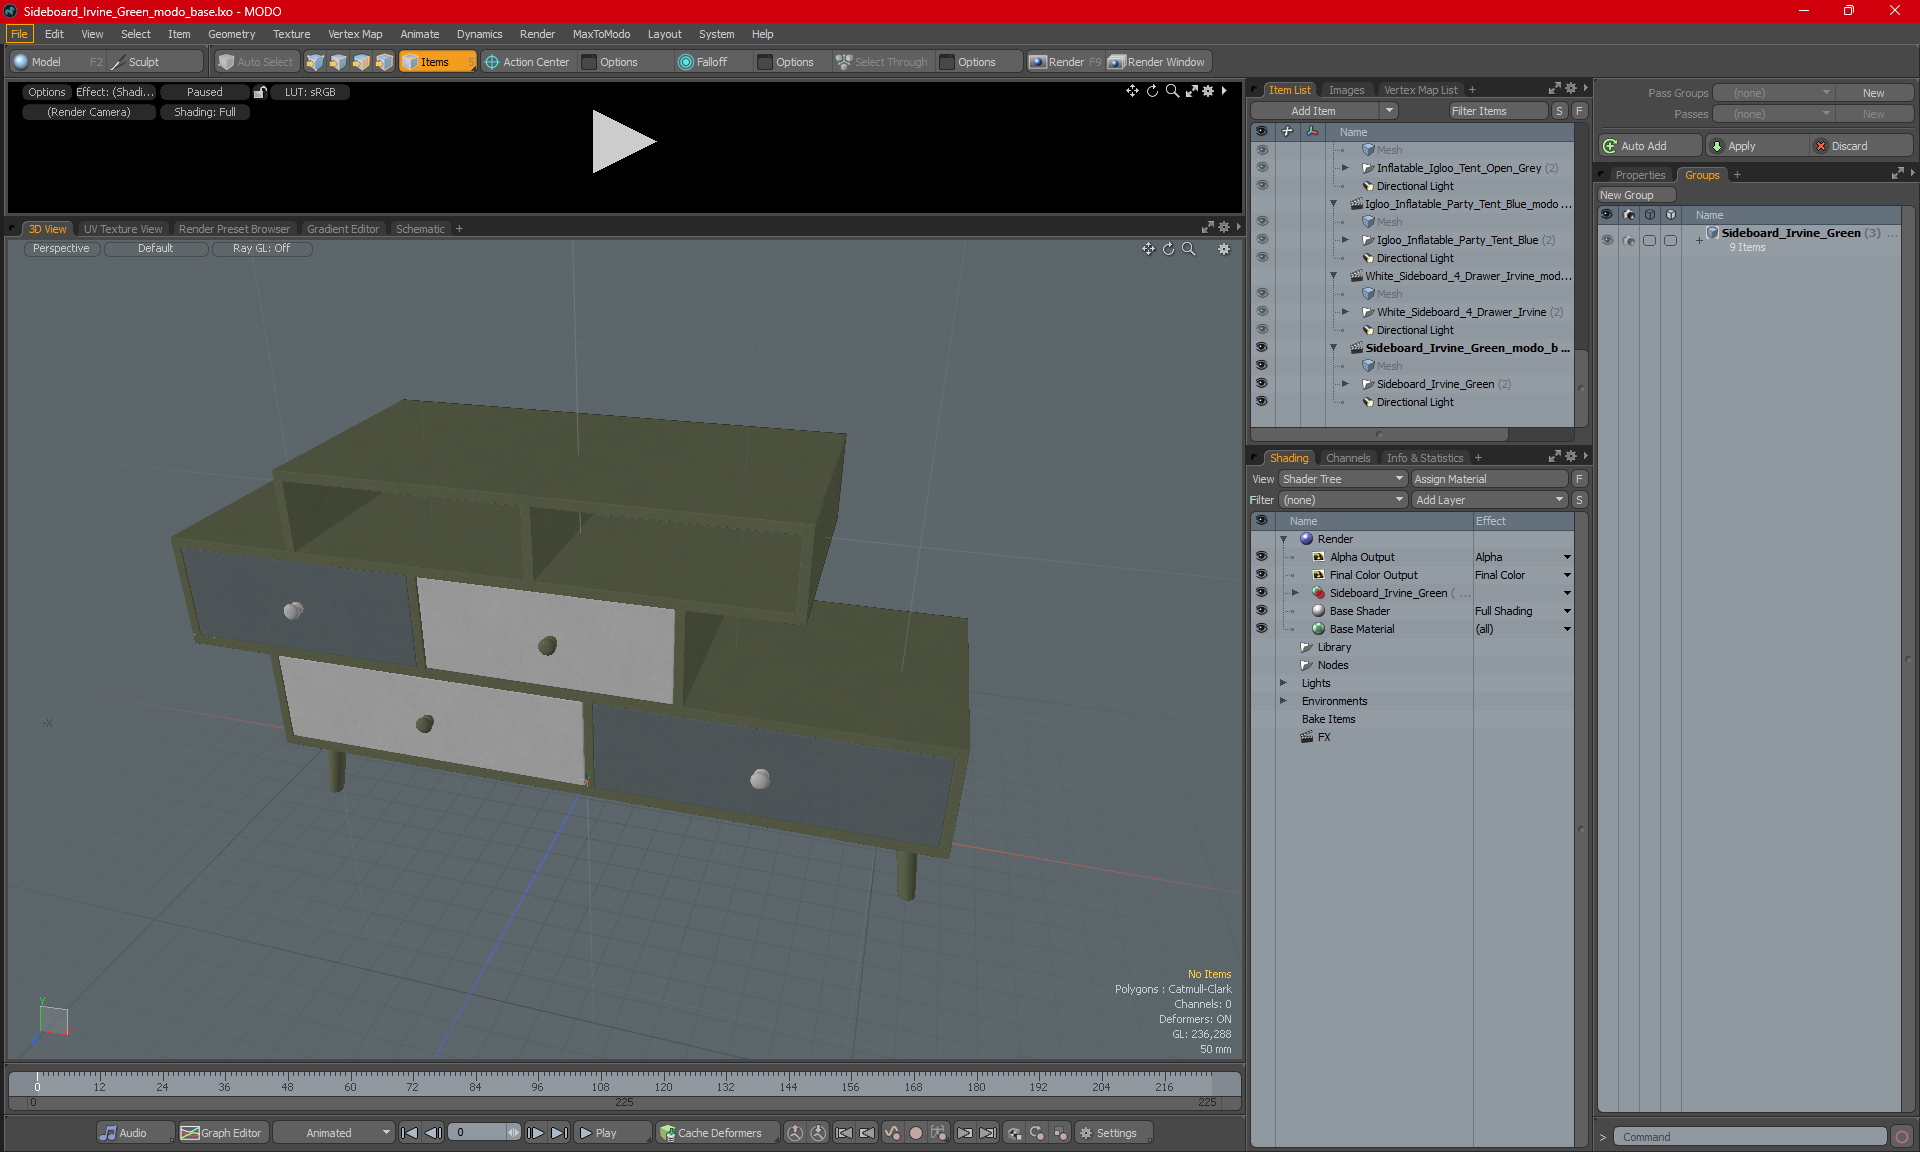The width and height of the screenshot is (1920, 1152).
Task: Open the Texture menu
Action: pos(291,34)
